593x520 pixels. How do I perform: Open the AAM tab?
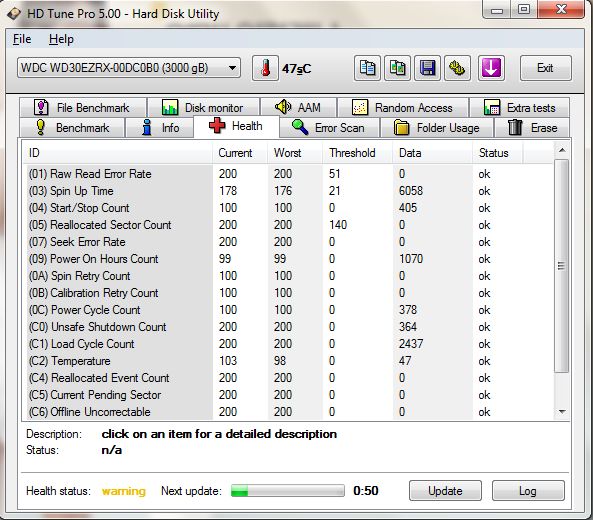click(299, 107)
